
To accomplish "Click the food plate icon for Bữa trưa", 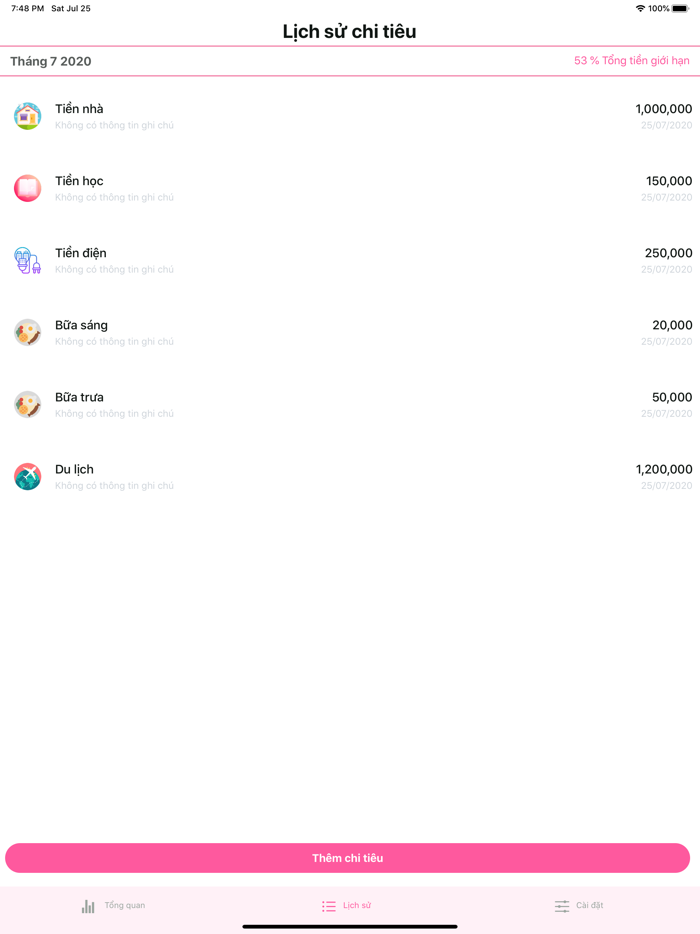I will pyautogui.click(x=28, y=404).
